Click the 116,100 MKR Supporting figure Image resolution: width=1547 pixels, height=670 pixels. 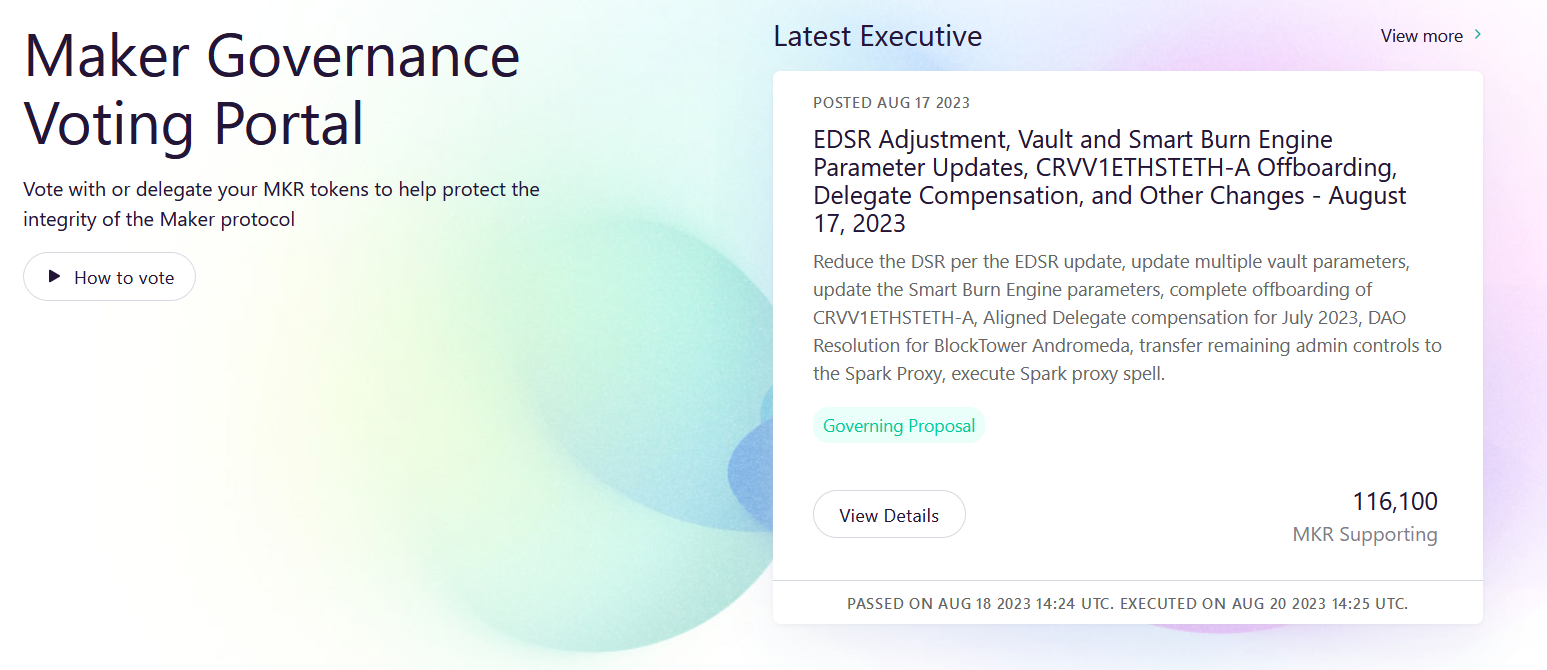1395,501
